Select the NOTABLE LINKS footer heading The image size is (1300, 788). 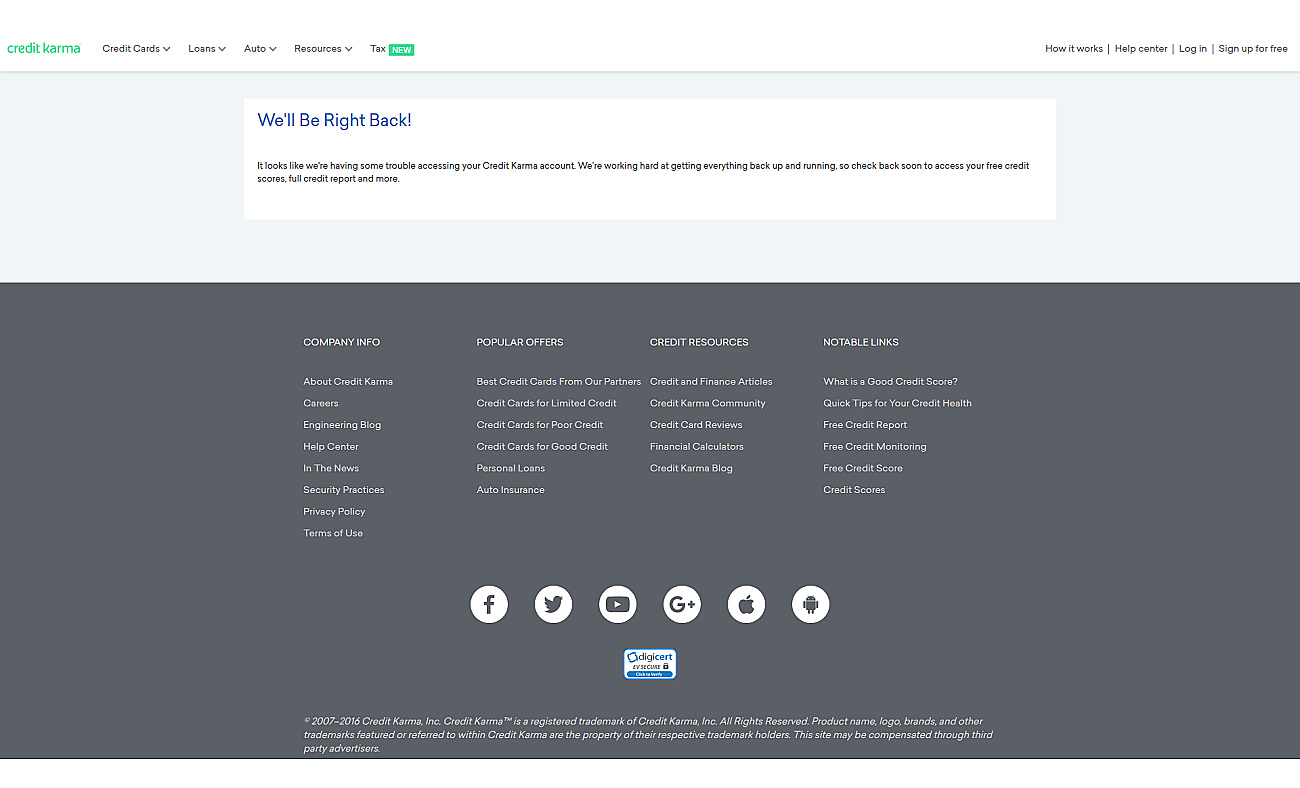pos(861,342)
